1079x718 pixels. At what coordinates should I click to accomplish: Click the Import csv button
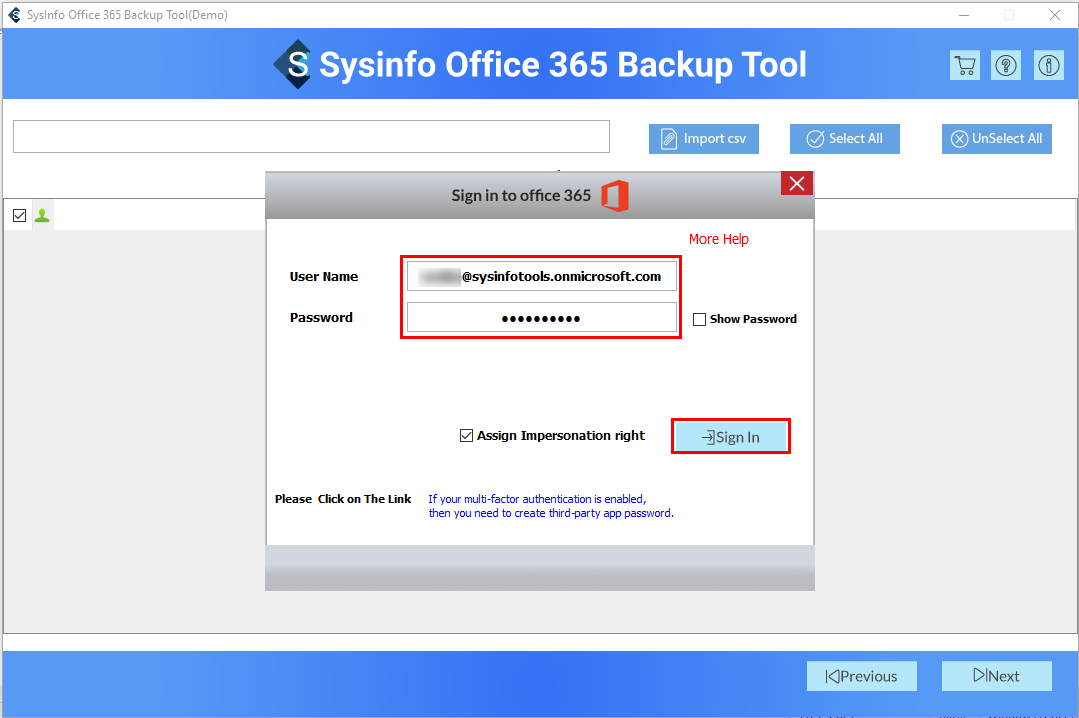703,139
